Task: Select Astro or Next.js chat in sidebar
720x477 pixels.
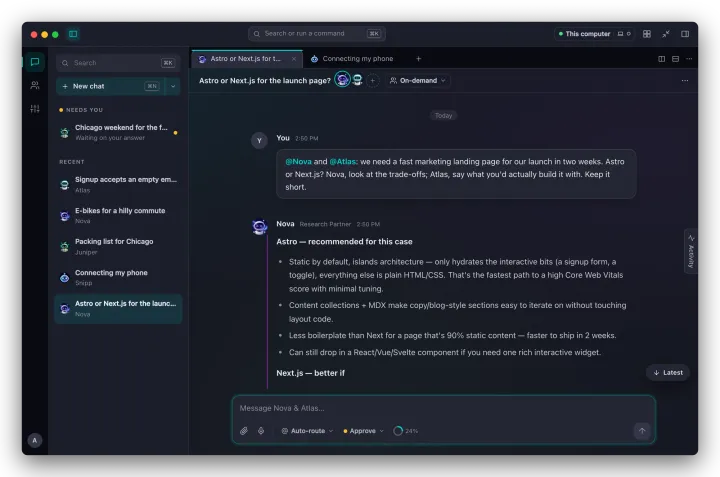Action: pyautogui.click(x=118, y=309)
